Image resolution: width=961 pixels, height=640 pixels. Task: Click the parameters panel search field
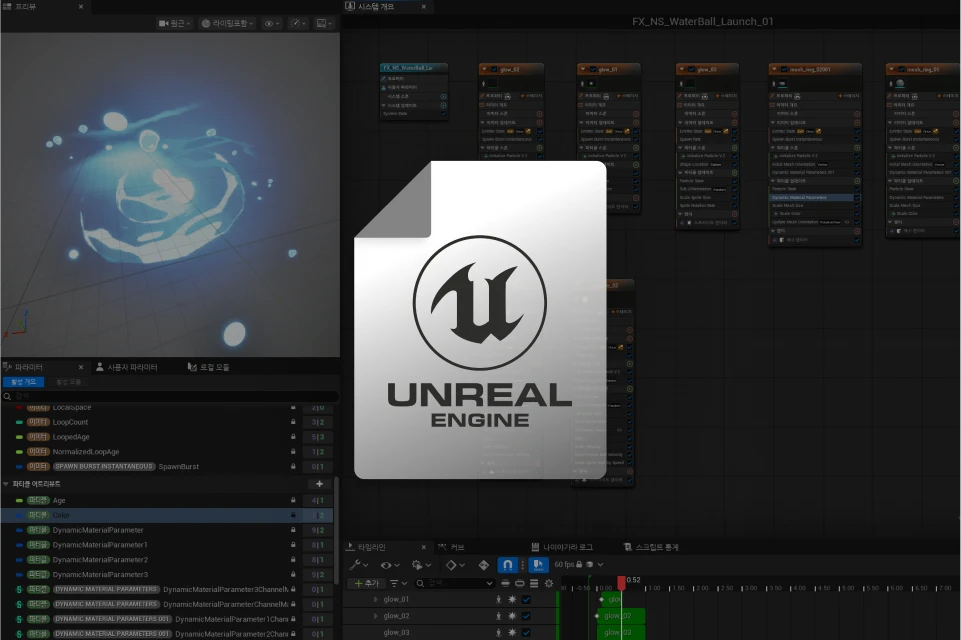(170, 396)
